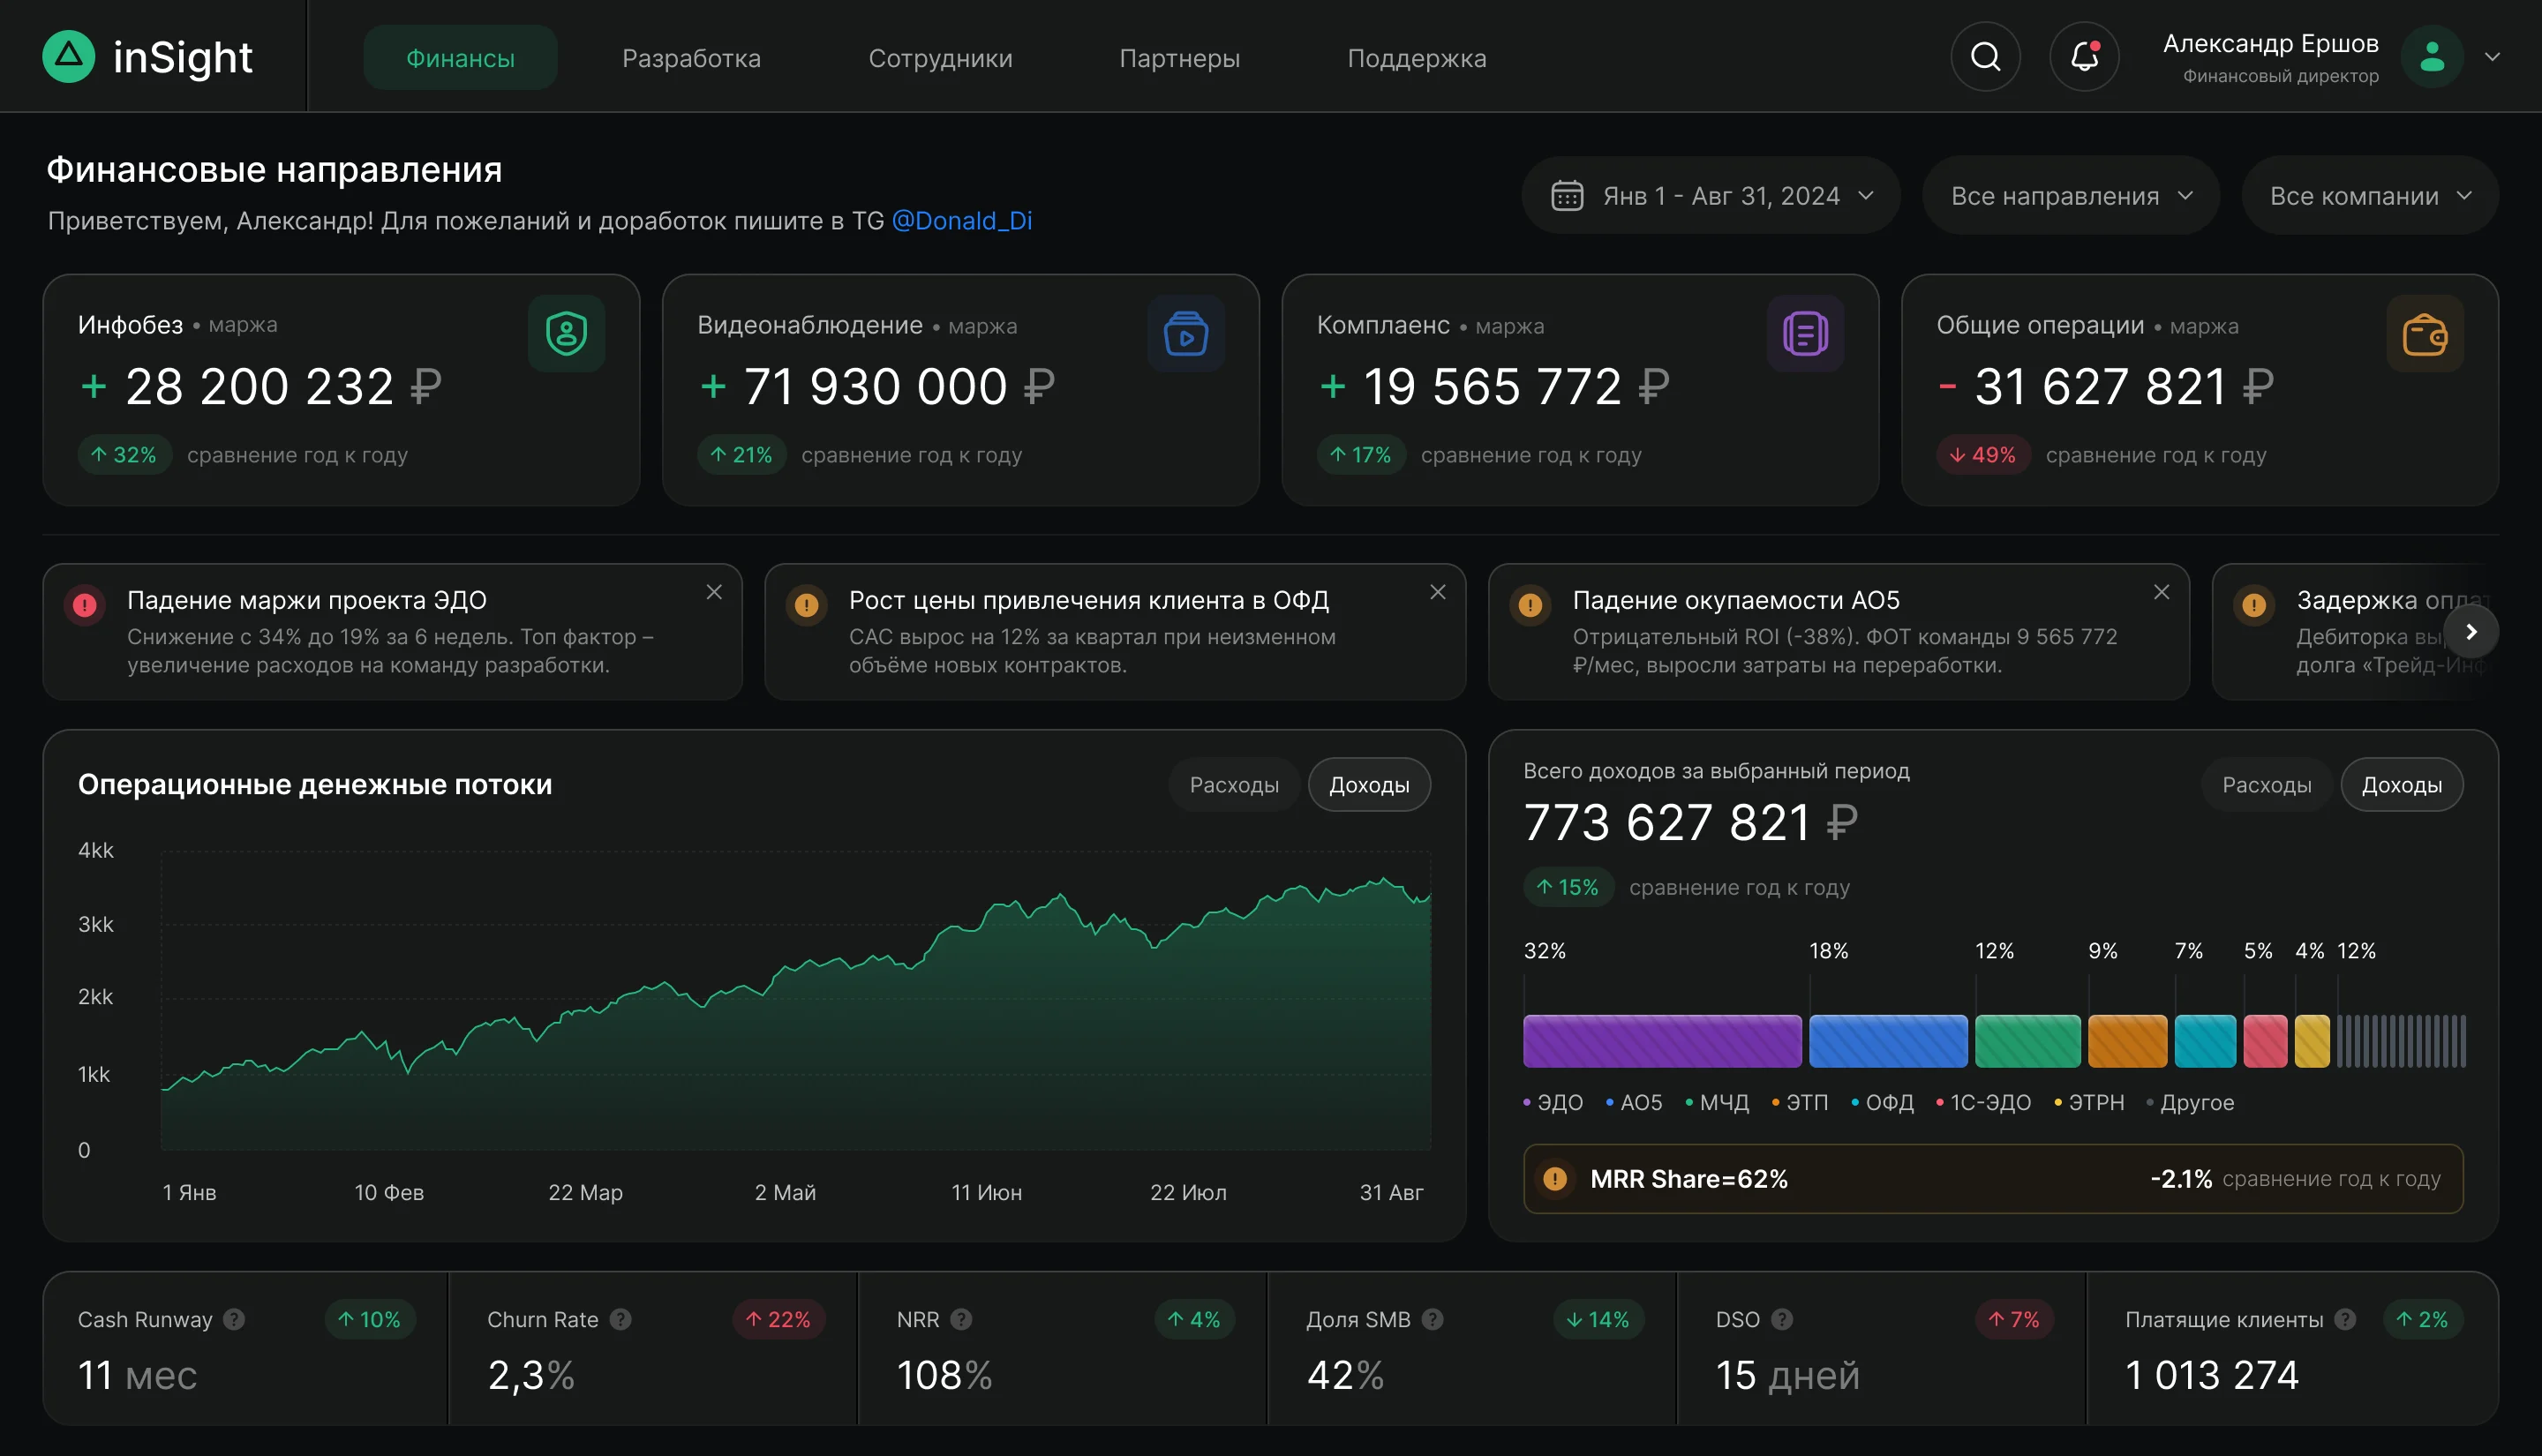Open the Поддержка tab
Image resolution: width=2542 pixels, height=1456 pixels.
tap(1417, 57)
